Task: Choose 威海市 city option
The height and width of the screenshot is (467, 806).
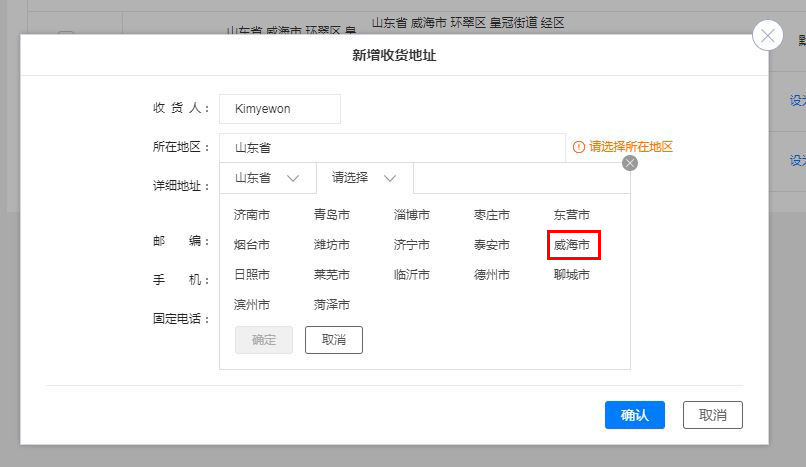Action: click(x=572, y=245)
